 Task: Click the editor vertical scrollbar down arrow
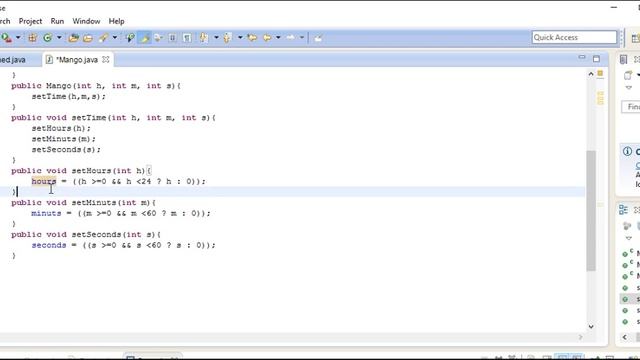click(x=591, y=327)
